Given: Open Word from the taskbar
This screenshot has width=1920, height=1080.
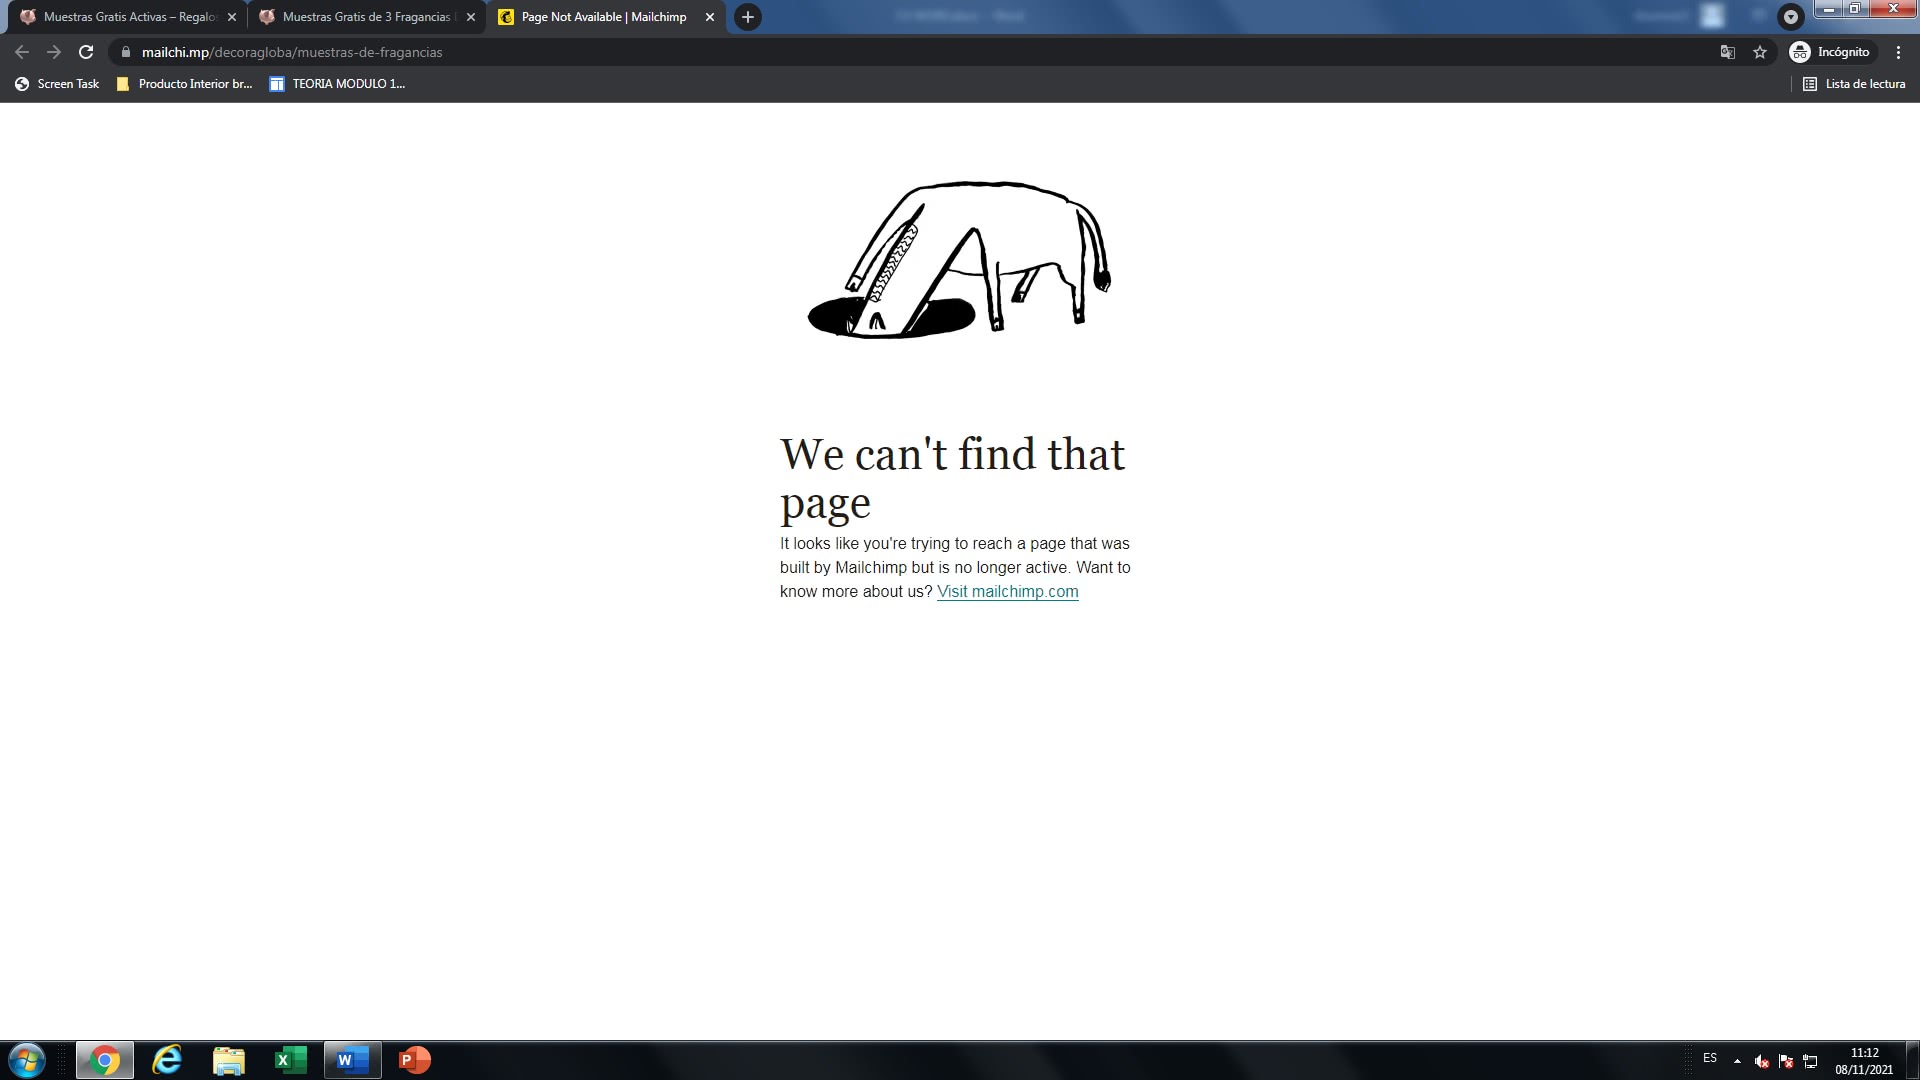Looking at the screenshot, I should (353, 1060).
